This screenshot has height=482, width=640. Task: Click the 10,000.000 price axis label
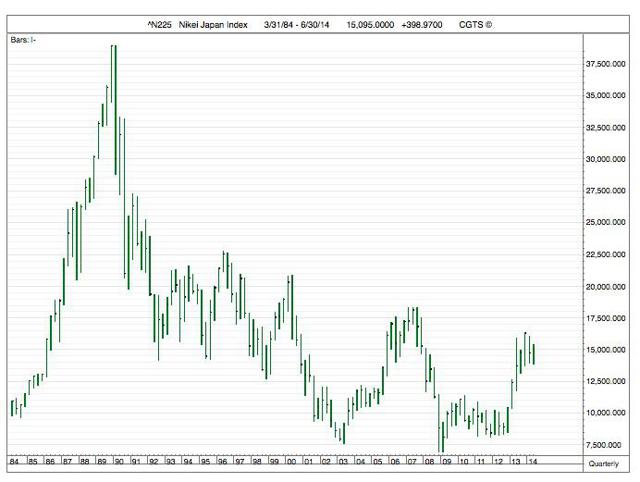tap(606, 413)
